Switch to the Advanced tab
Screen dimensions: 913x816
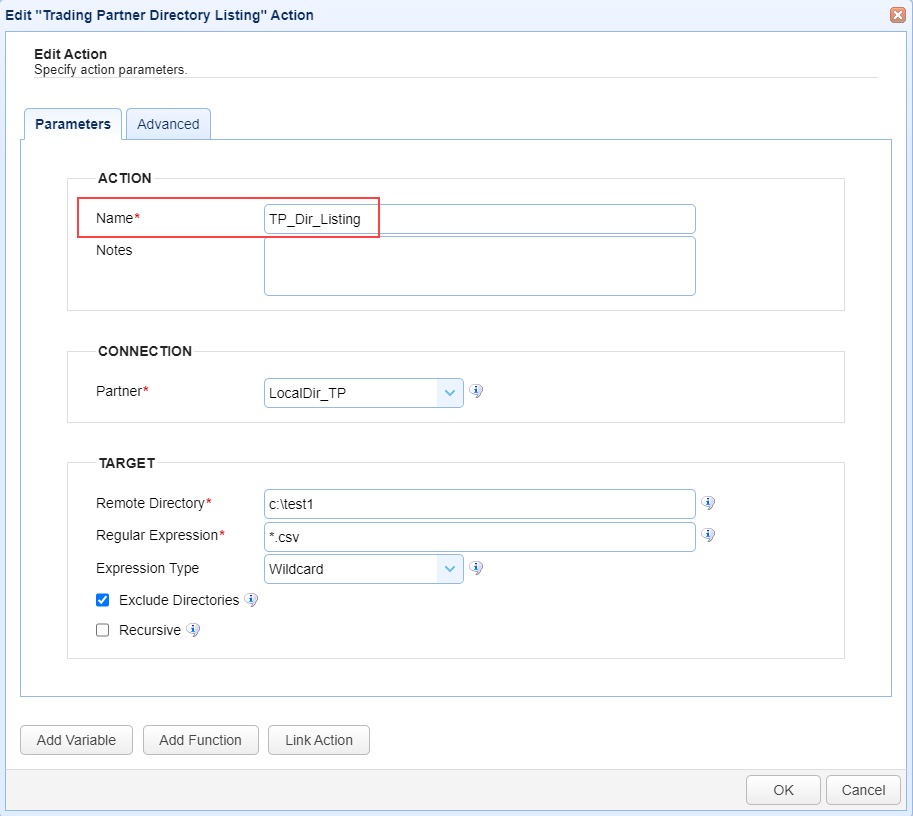click(x=168, y=124)
